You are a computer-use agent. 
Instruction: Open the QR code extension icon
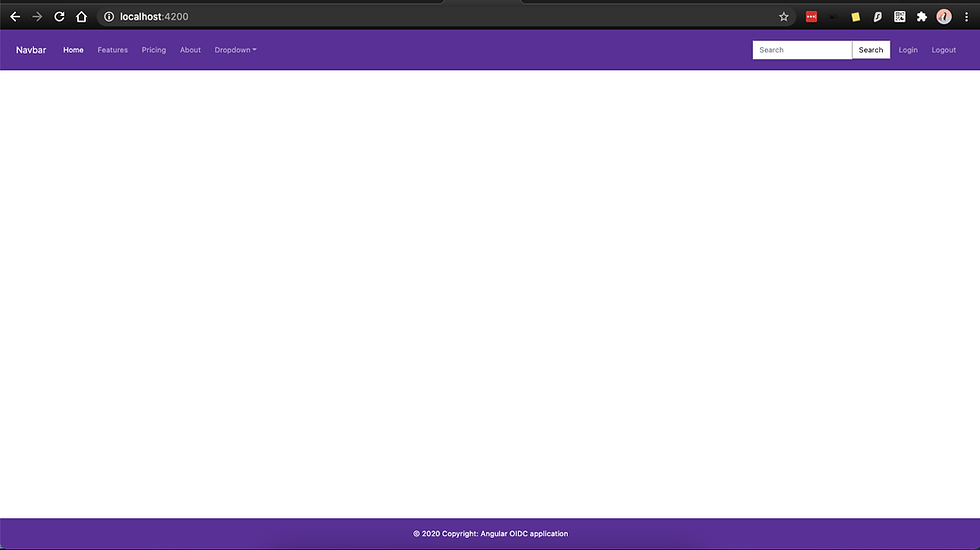tap(899, 17)
